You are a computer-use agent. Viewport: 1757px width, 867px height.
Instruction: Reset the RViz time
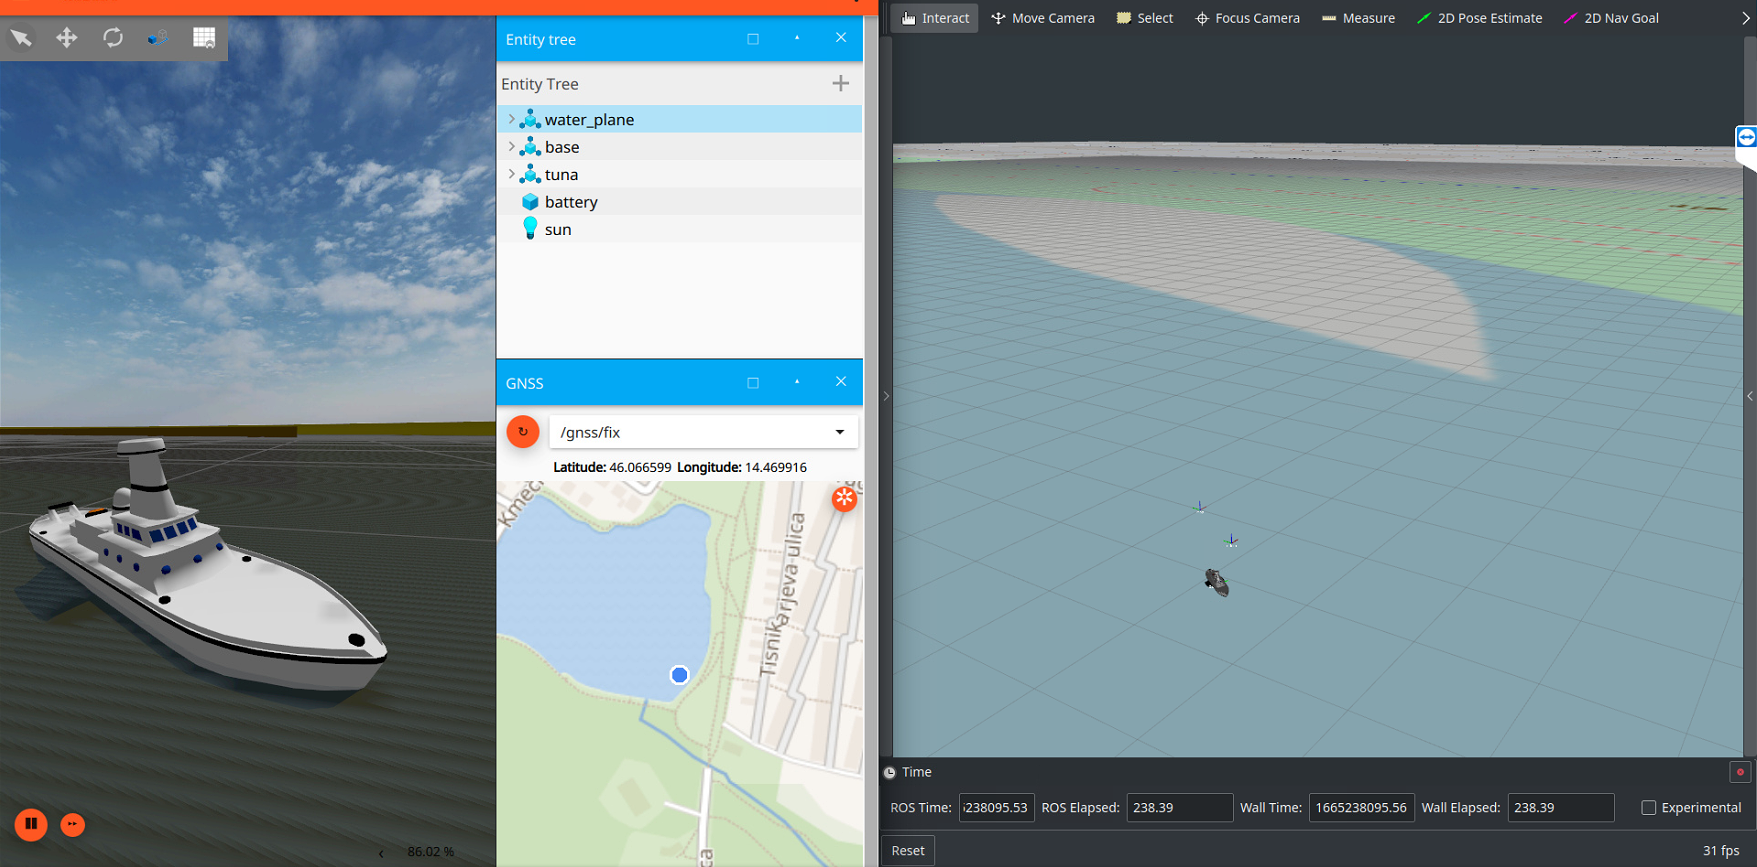(x=908, y=850)
